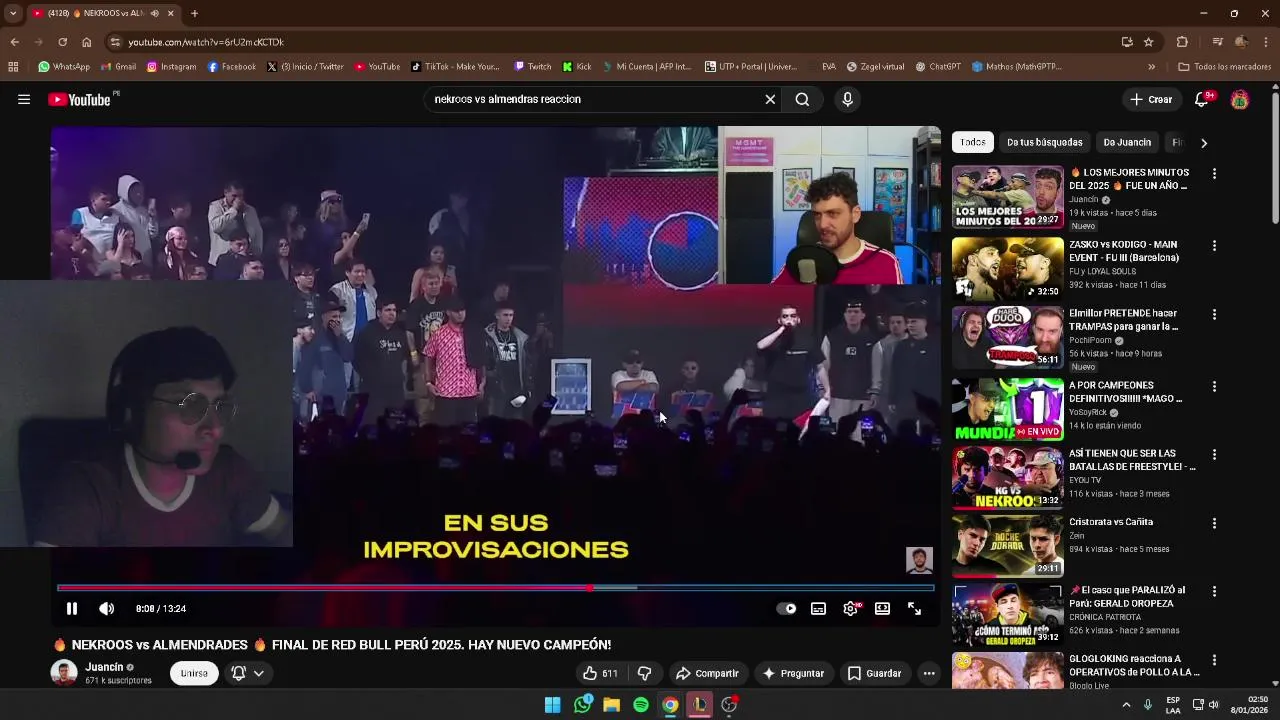Open Juancín channel avatar
Viewport: 1280px width, 720px height.
pyautogui.click(x=64, y=673)
